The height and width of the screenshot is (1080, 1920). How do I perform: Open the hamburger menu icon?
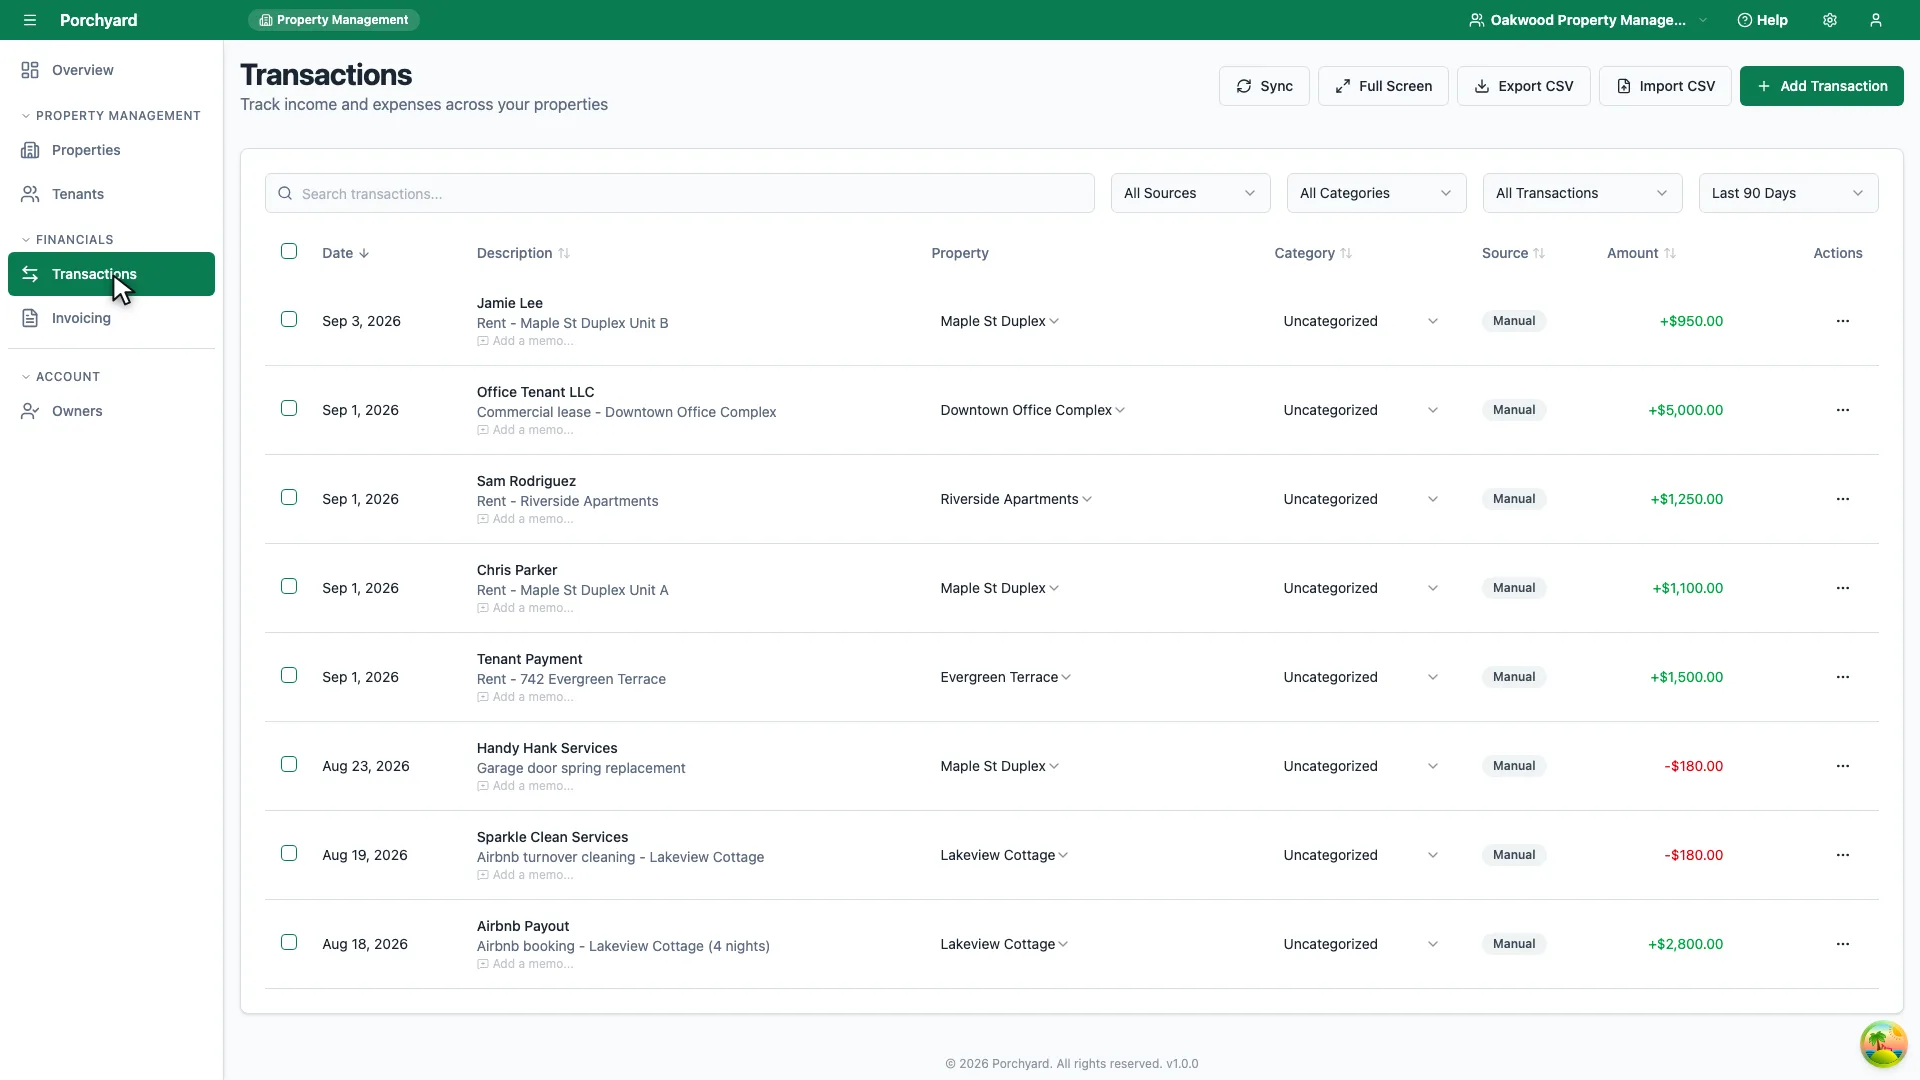coord(30,20)
